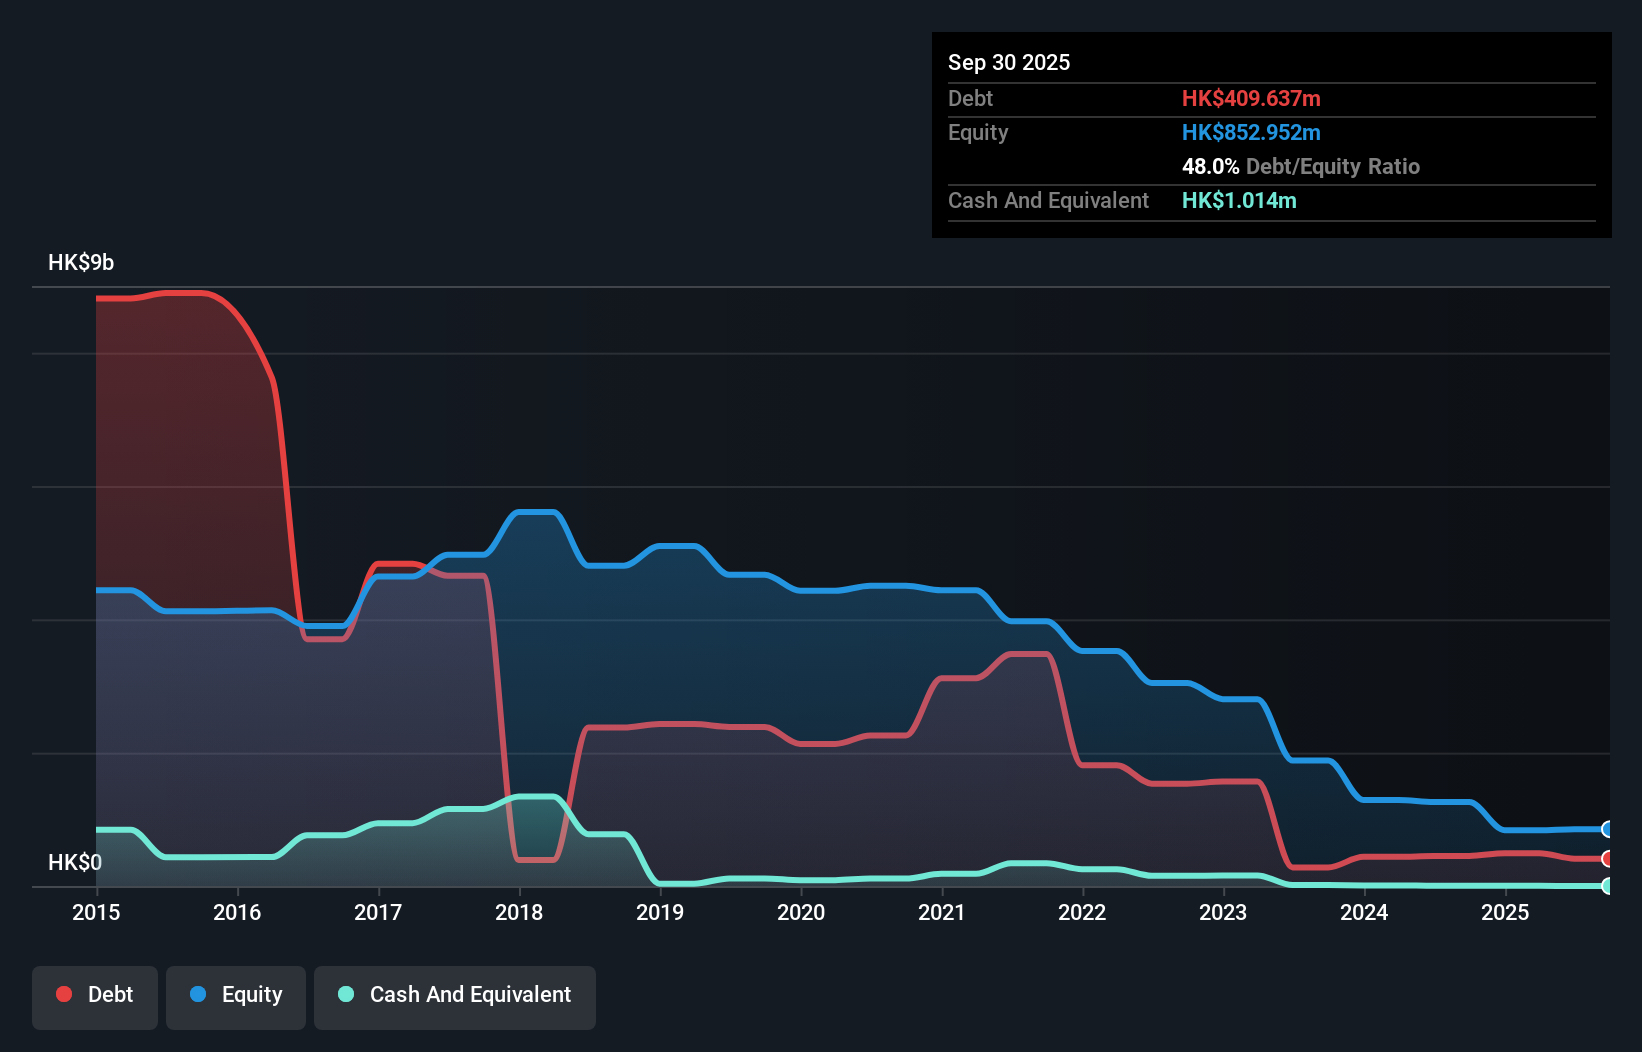Select the red debt line endpoint marker

click(x=1607, y=858)
